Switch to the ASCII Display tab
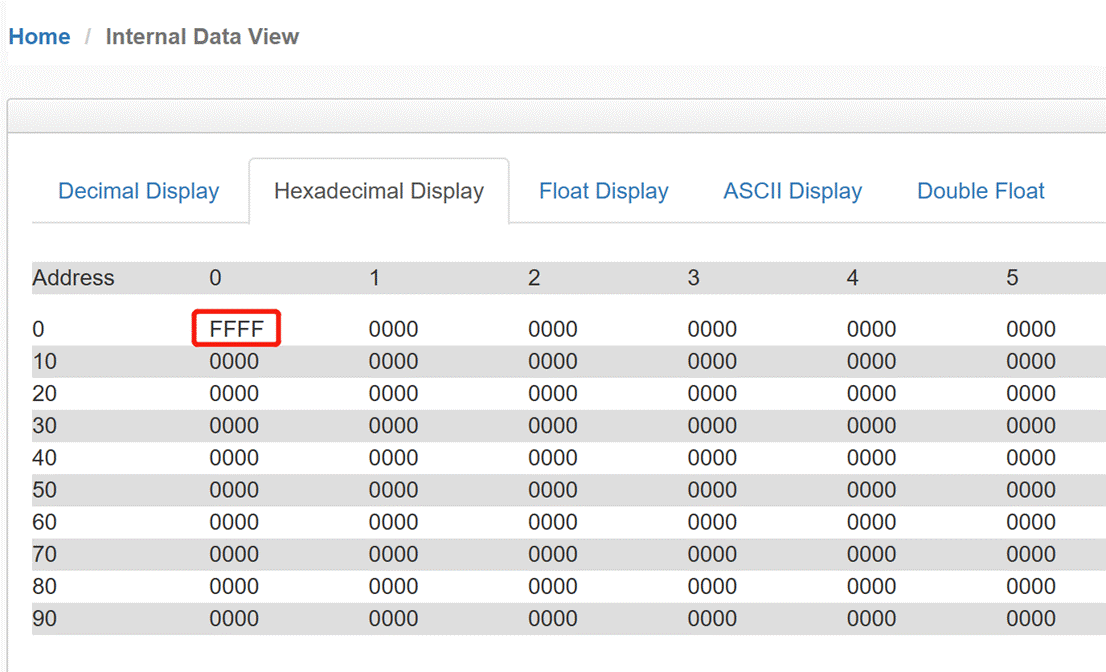This screenshot has height=672, width=1106. 793,191
